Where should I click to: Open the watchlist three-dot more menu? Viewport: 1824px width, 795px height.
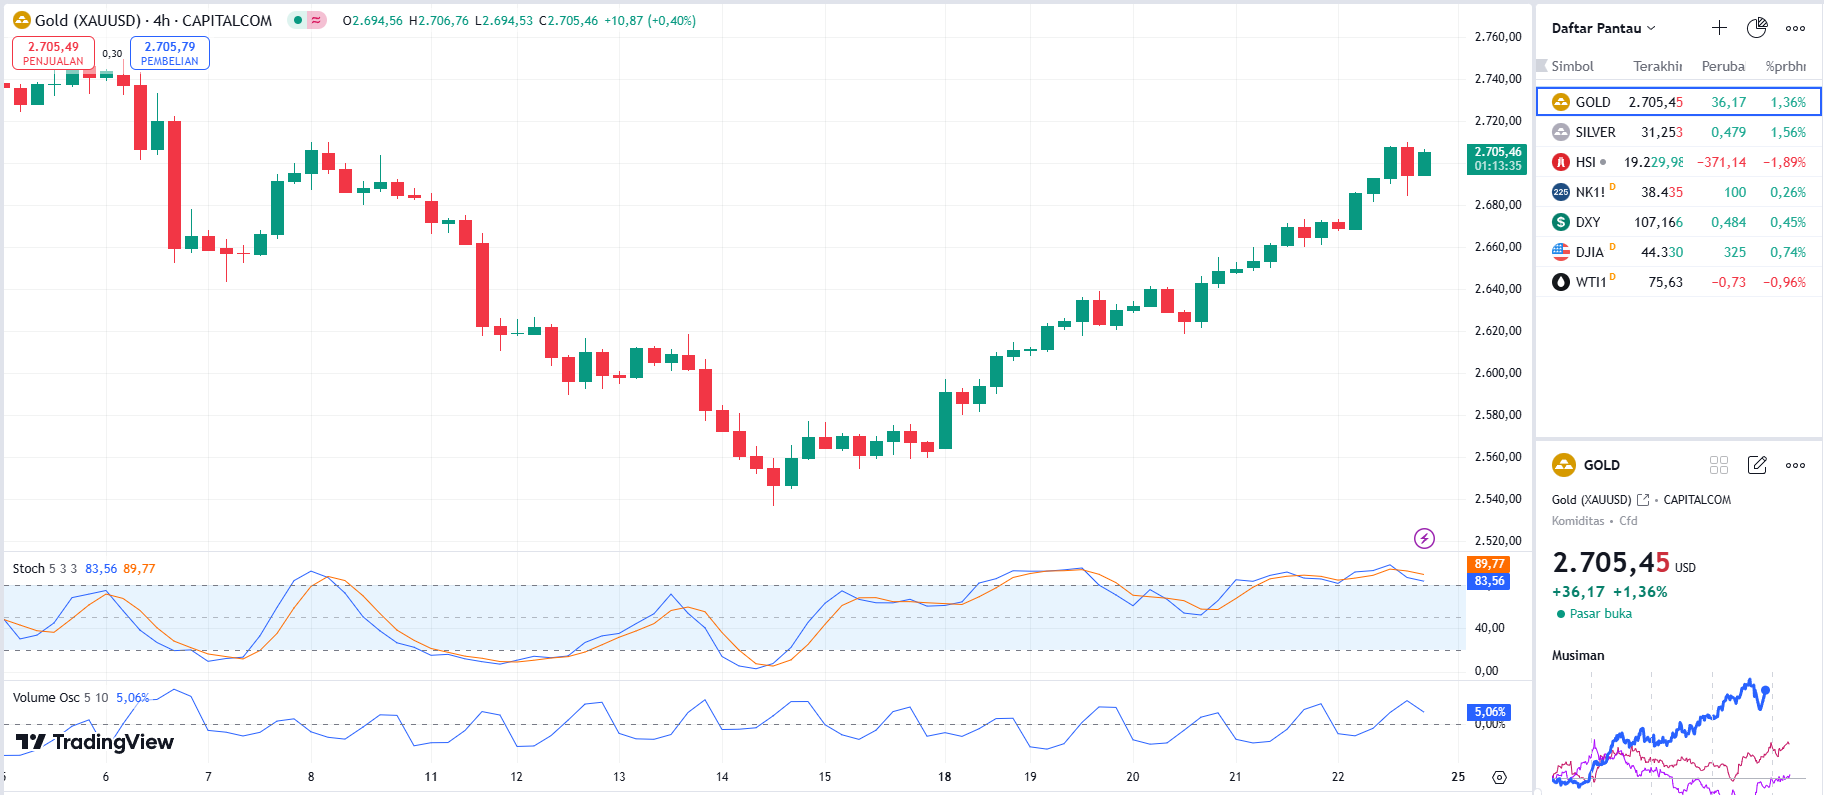point(1795,28)
